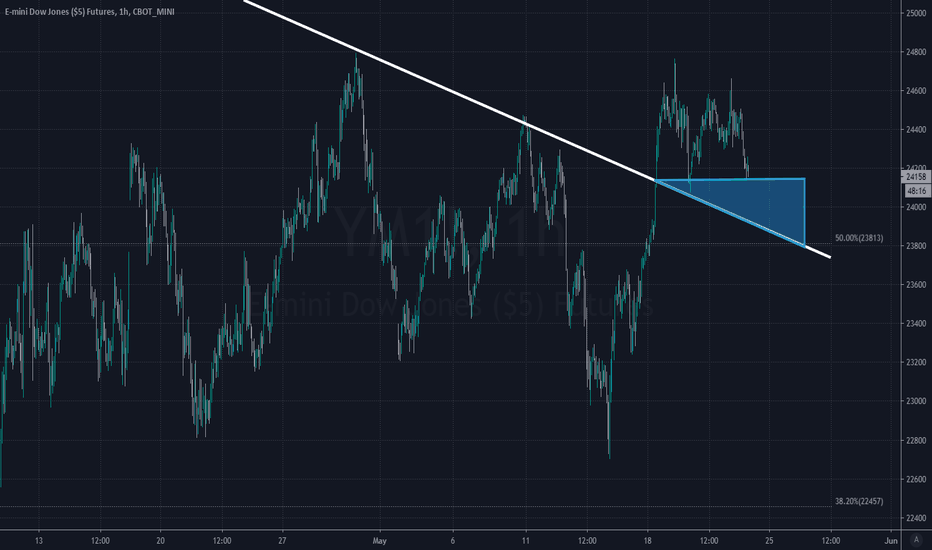Click the 12:00 label between 18 and 25
Image resolution: width=932 pixels, height=550 pixels.
pyautogui.click(x=709, y=540)
